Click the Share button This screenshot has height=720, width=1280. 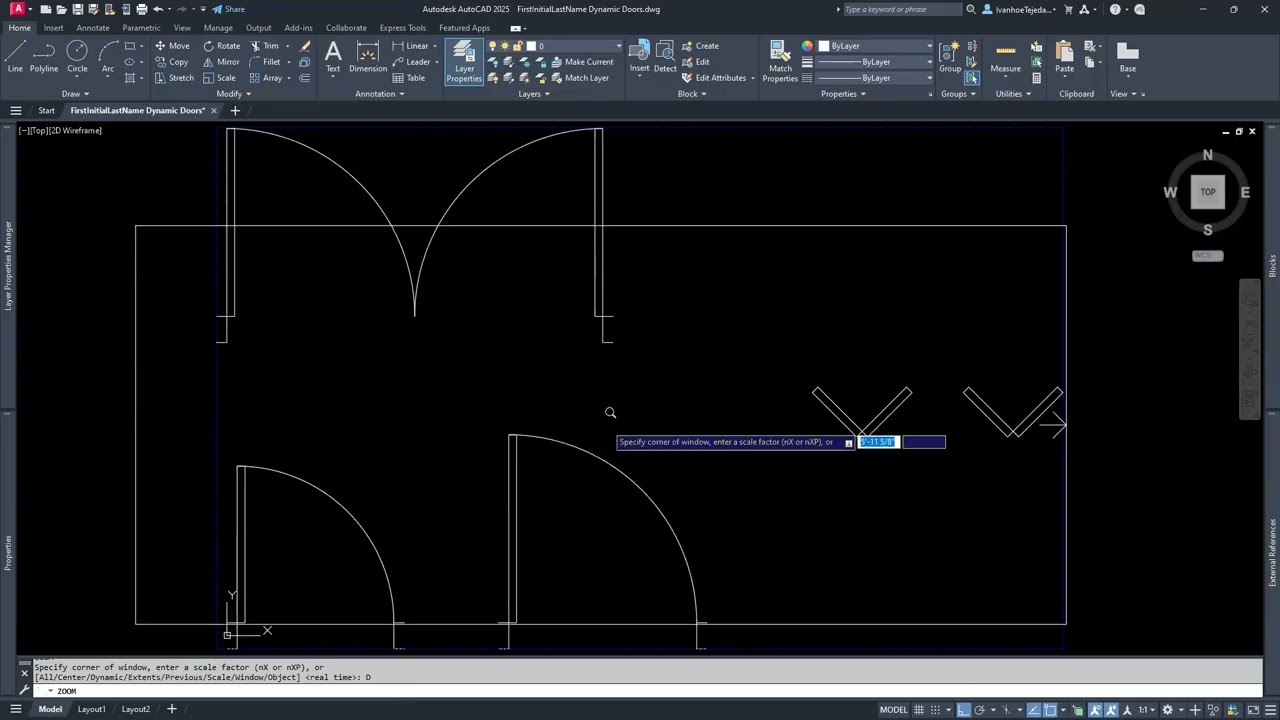[x=228, y=9]
